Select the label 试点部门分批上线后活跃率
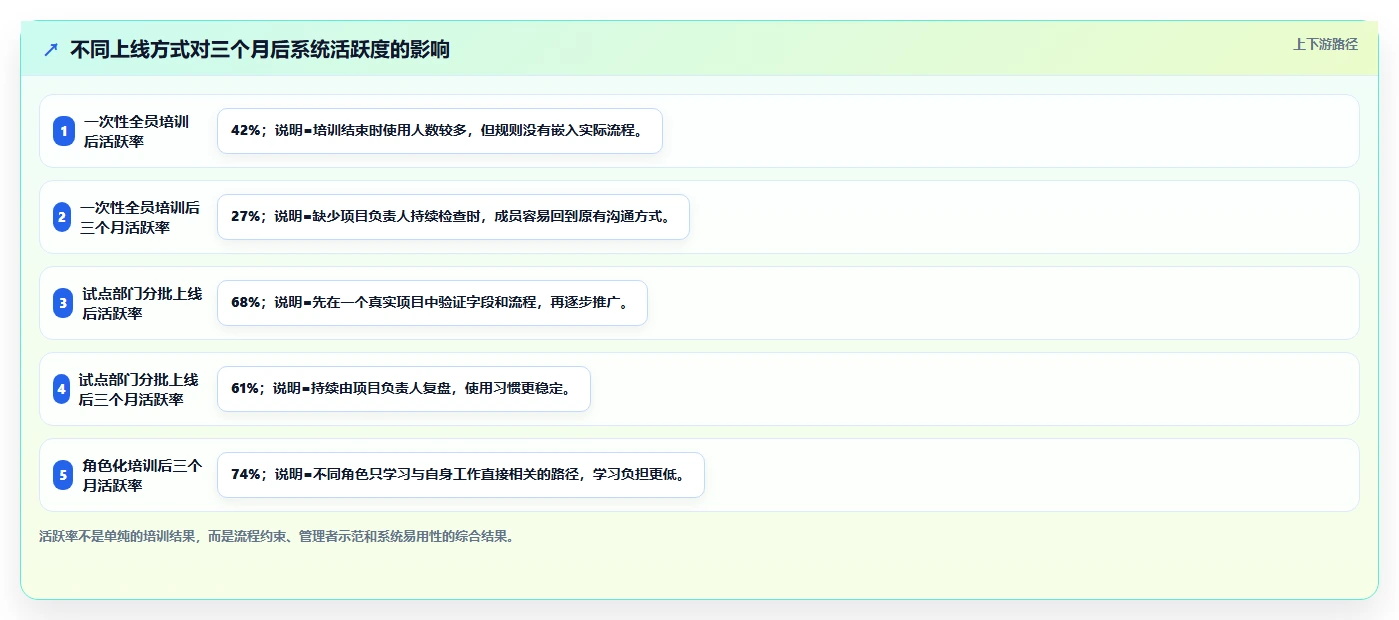Screen dimensions: 1399x620 pyautogui.click(x=142, y=303)
